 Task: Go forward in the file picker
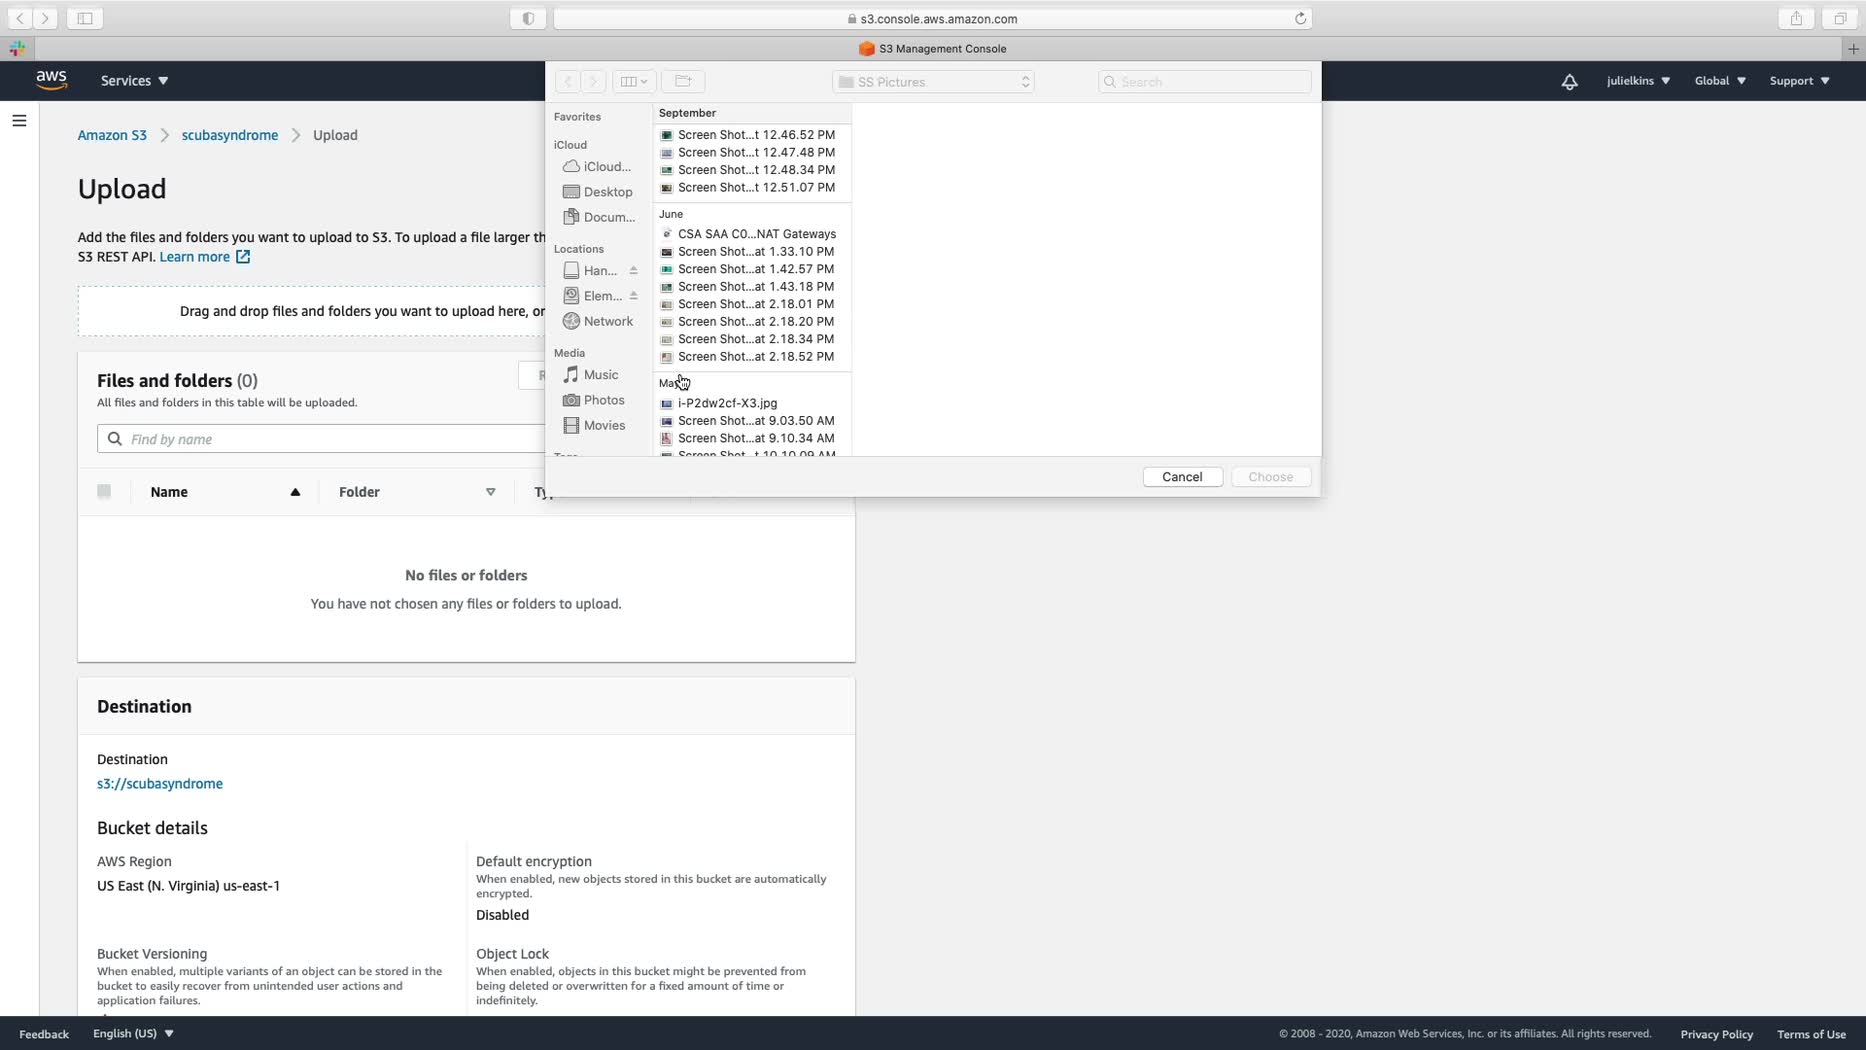[593, 81]
